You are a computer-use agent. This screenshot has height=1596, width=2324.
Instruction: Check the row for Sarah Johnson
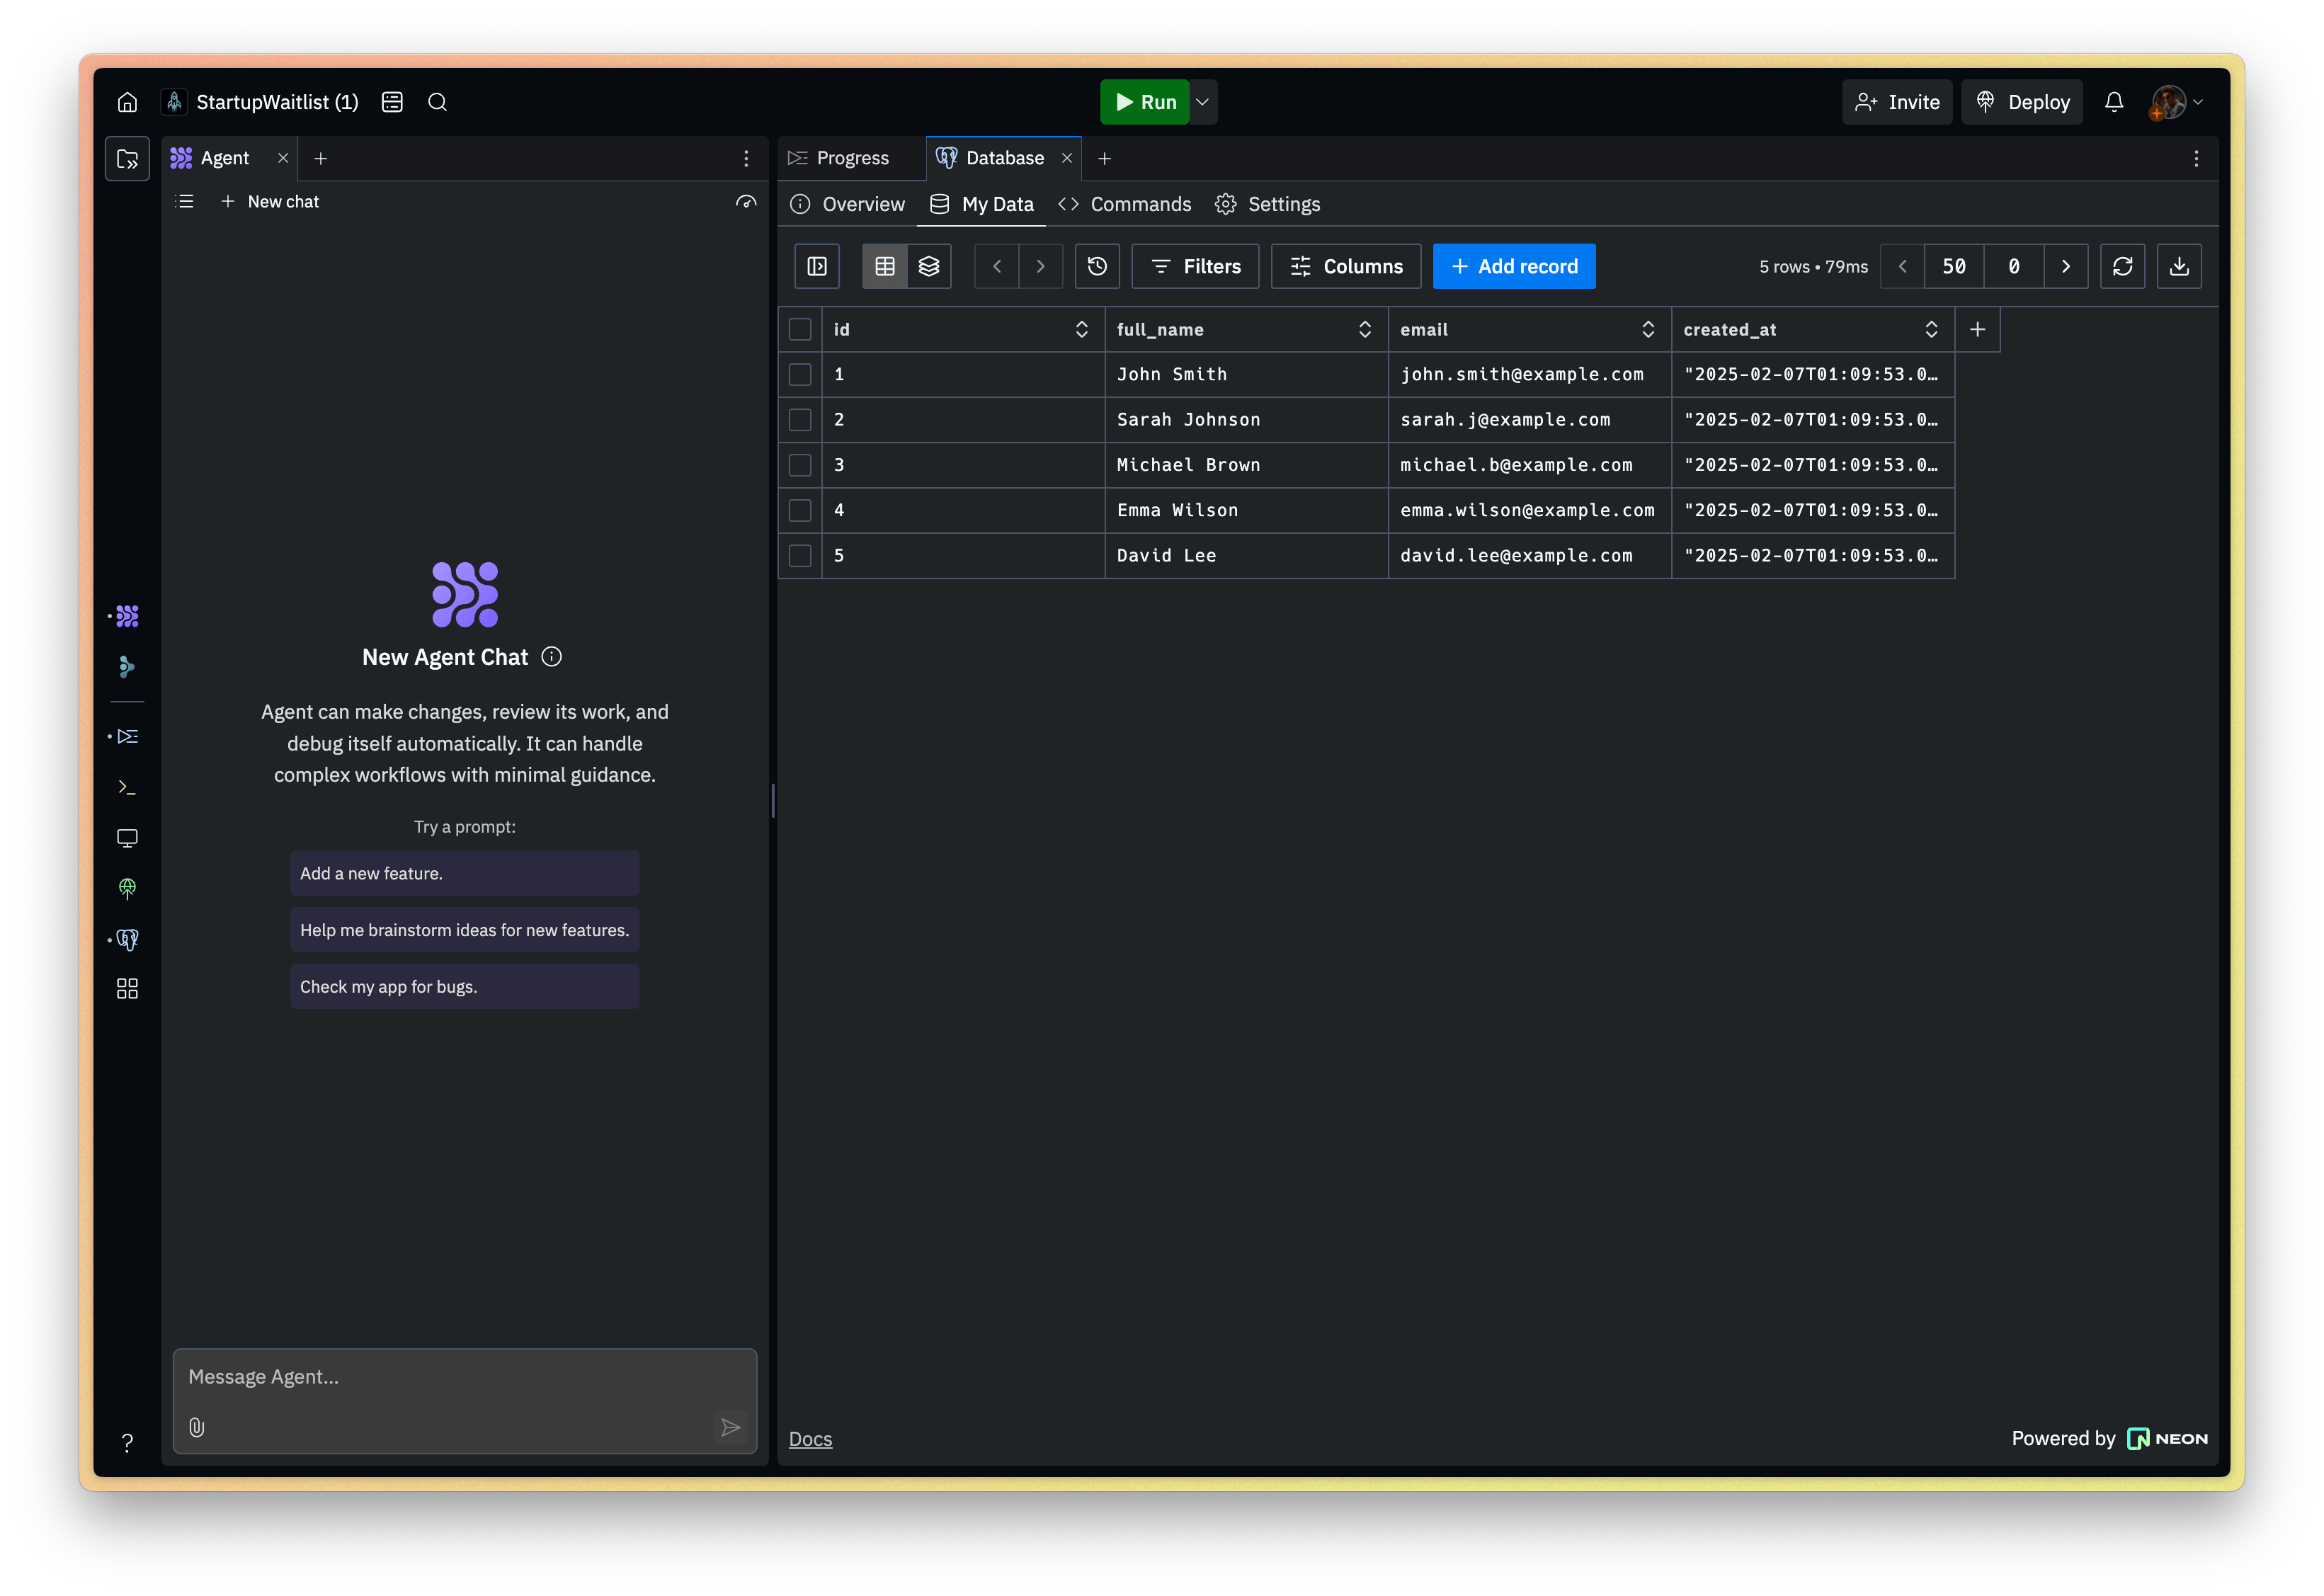800,419
